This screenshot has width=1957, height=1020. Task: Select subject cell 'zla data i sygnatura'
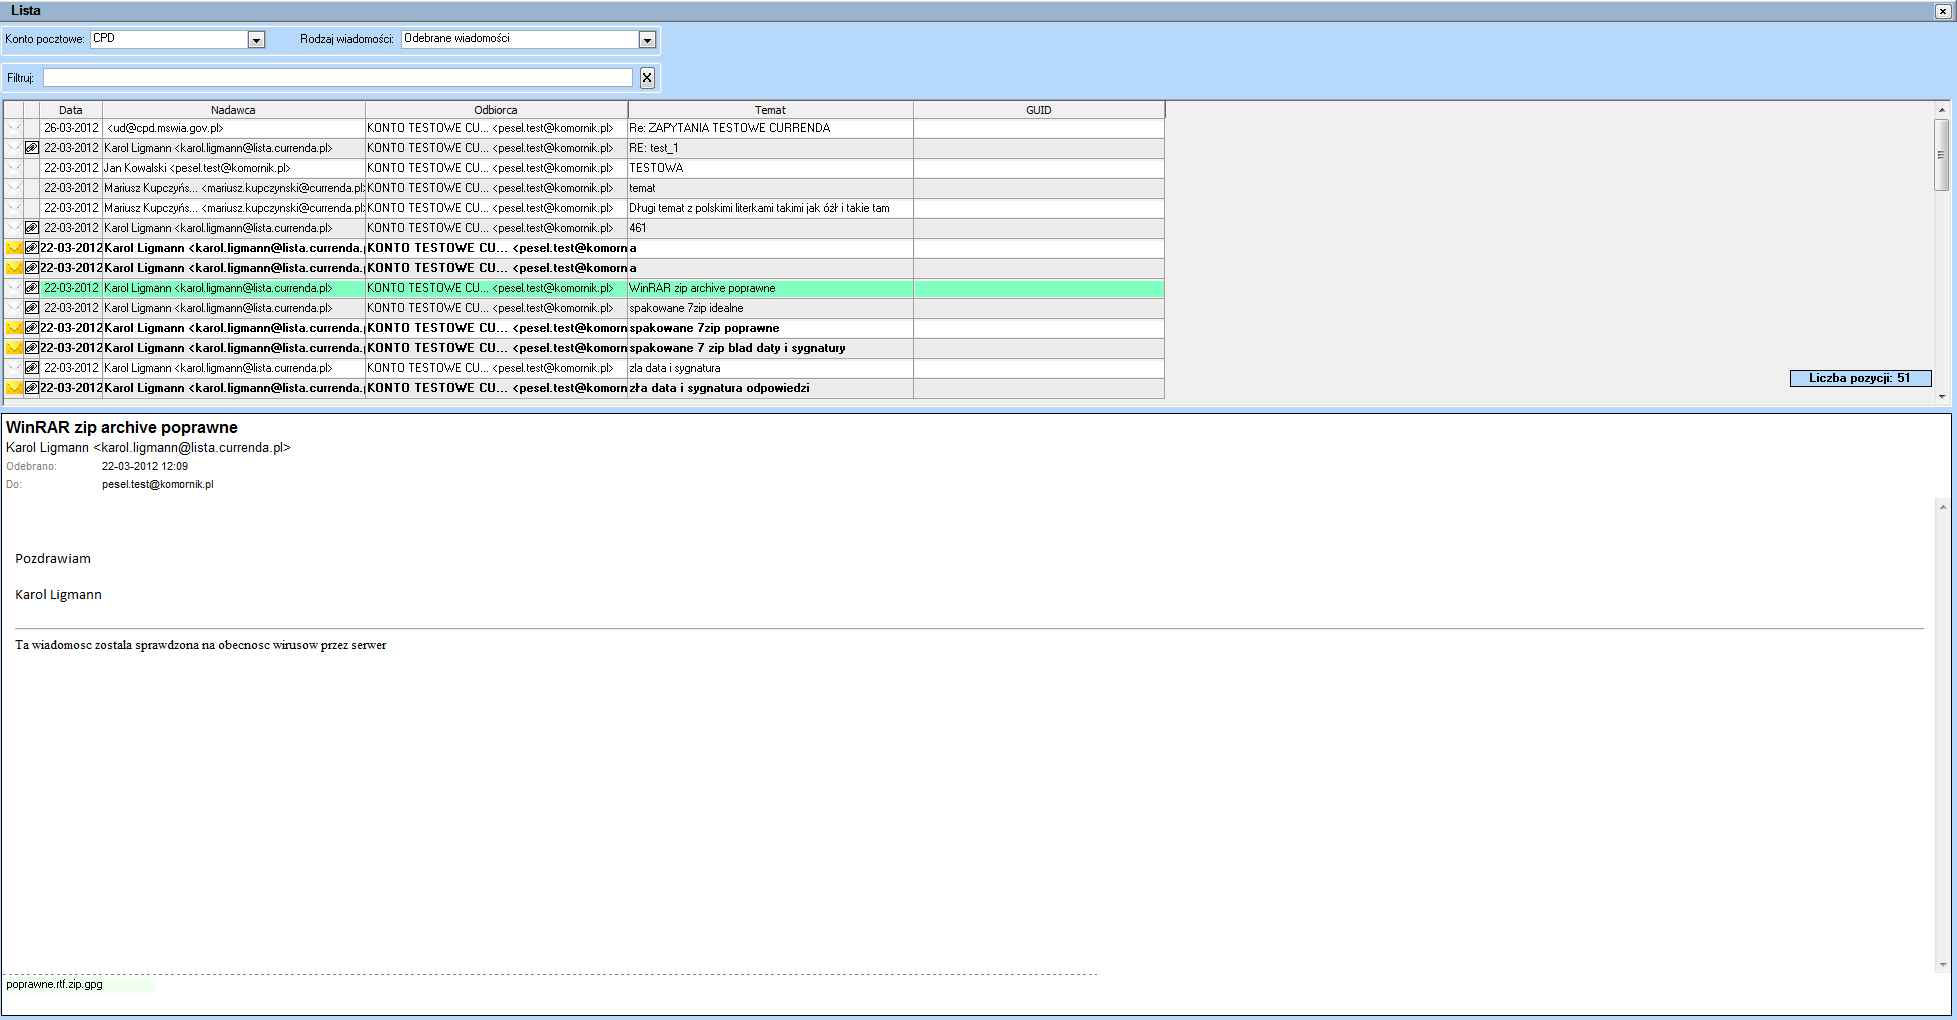coord(770,368)
